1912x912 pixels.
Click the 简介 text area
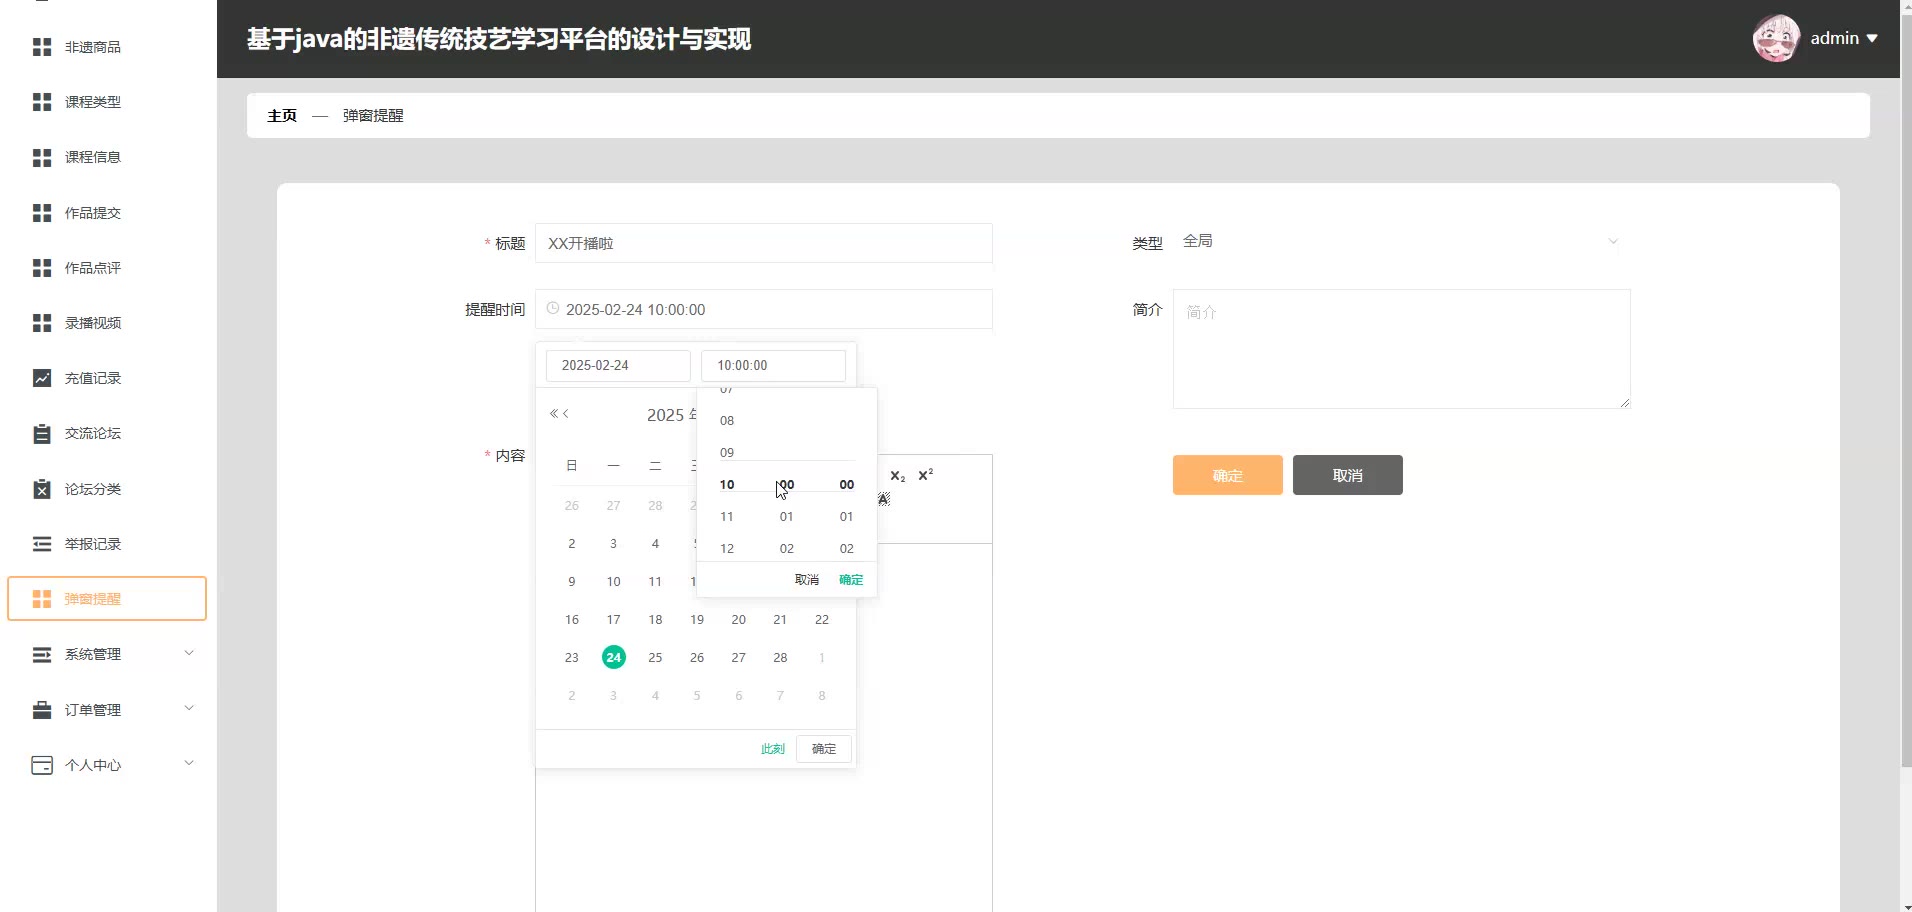[1401, 349]
